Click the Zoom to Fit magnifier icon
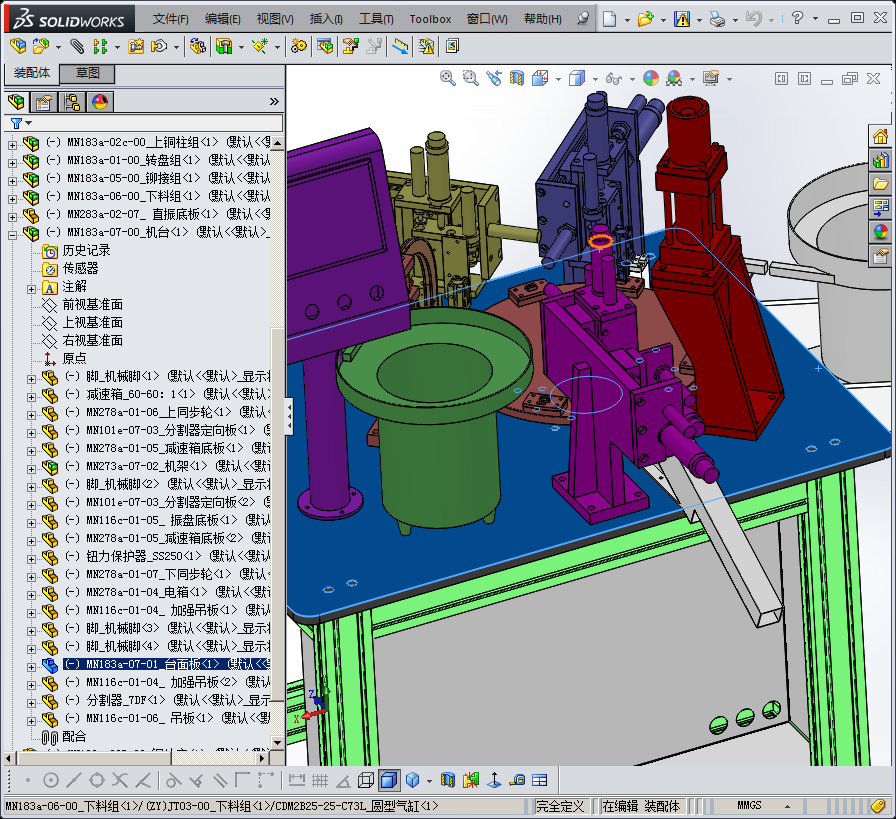 coord(449,78)
